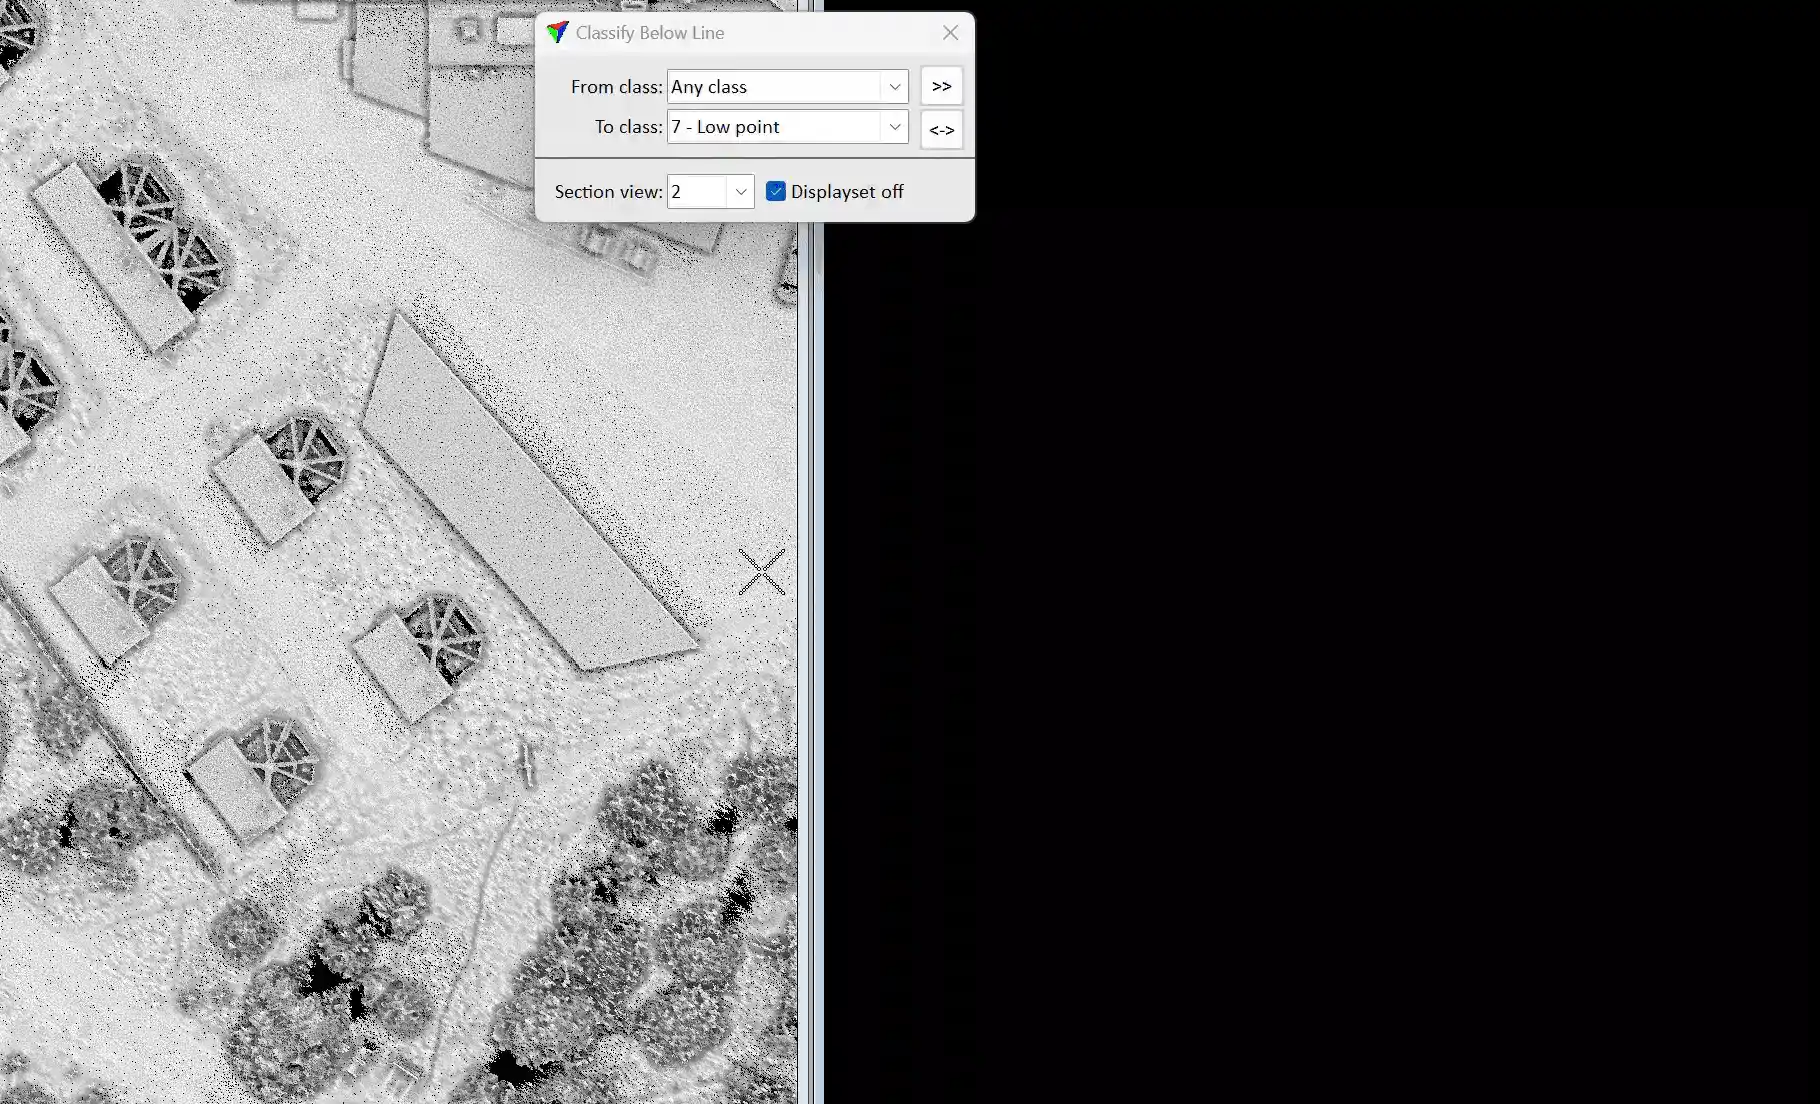Click the Displayset off label text
Screen dimensions: 1820x1104
click(x=847, y=192)
